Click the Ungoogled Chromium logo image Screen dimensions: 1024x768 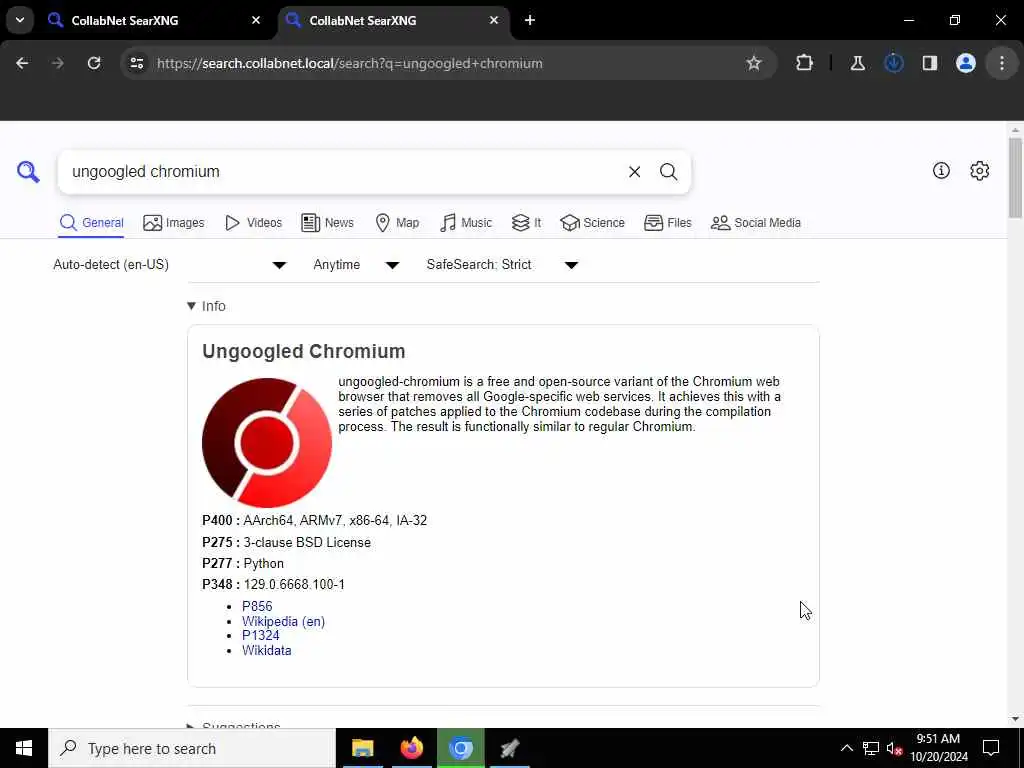(267, 443)
